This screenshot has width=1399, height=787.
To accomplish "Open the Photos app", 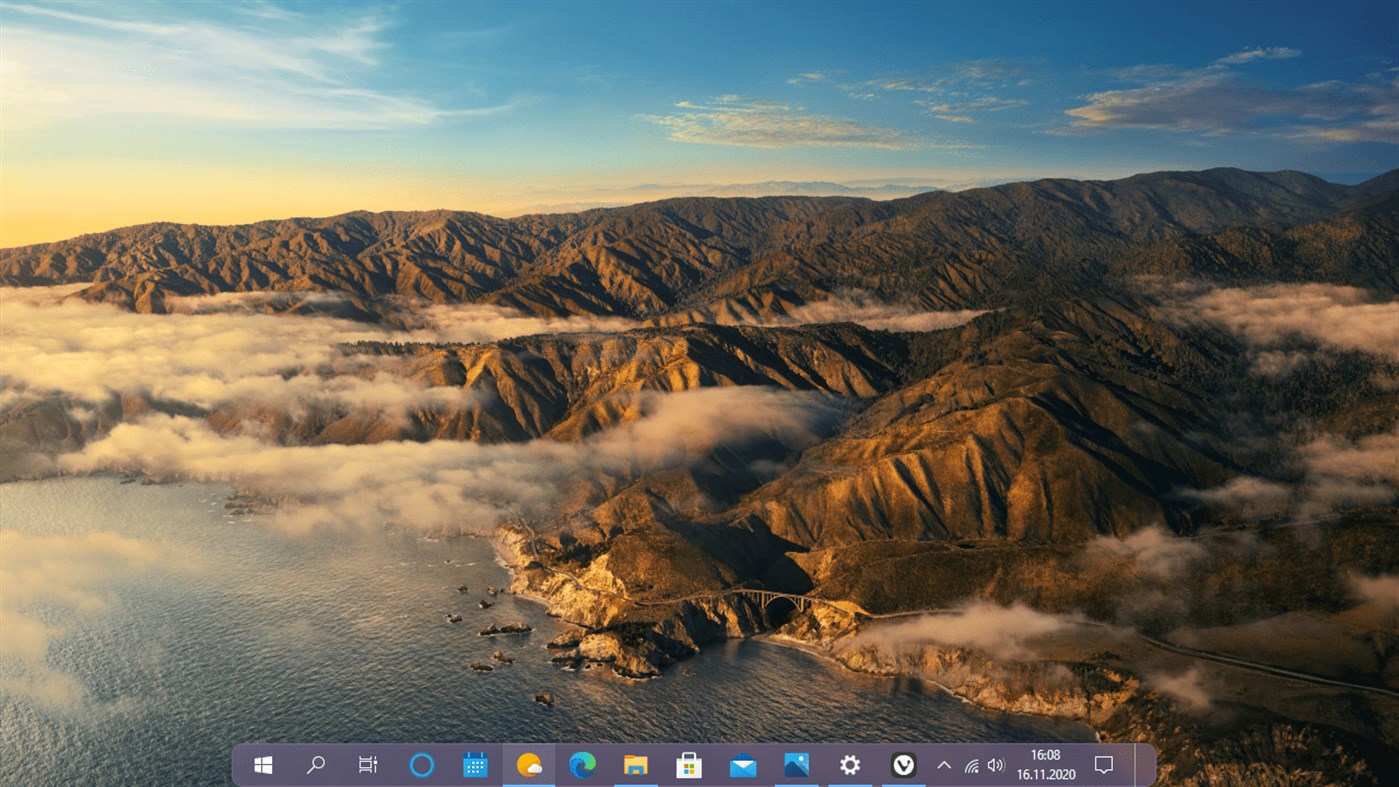I will (795, 764).
